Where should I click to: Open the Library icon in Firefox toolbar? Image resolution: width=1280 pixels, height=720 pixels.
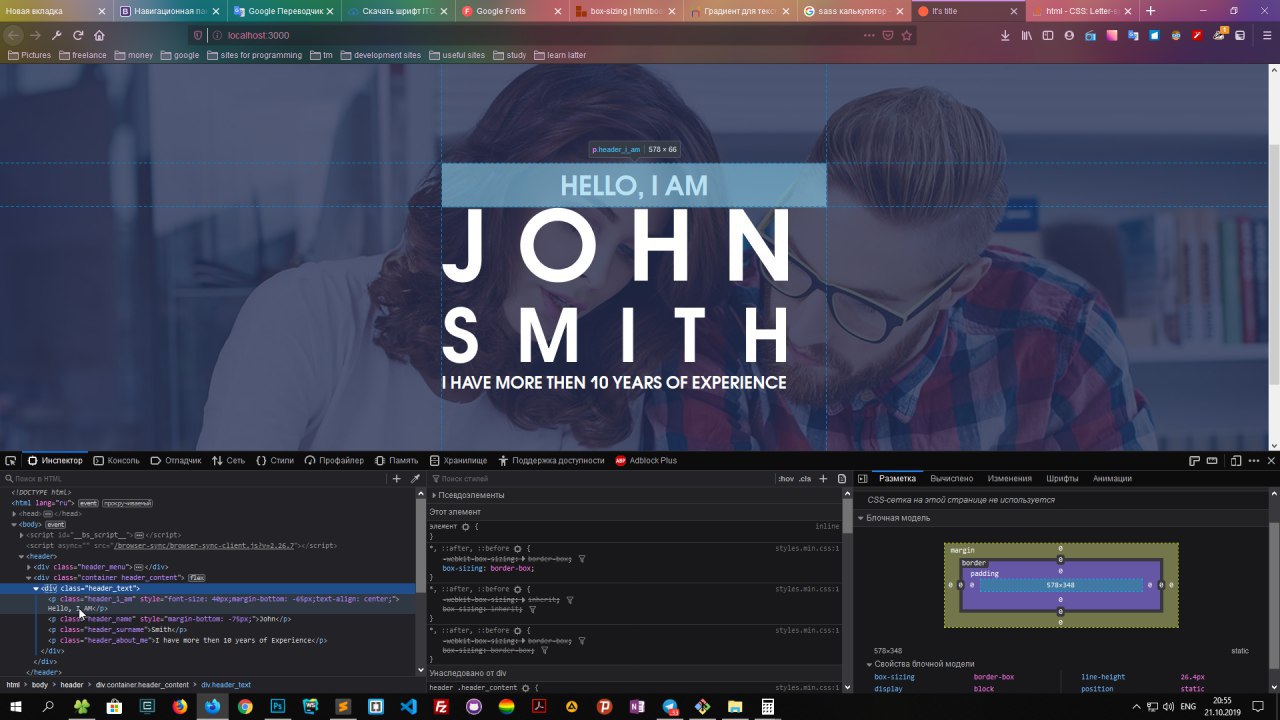1027,35
